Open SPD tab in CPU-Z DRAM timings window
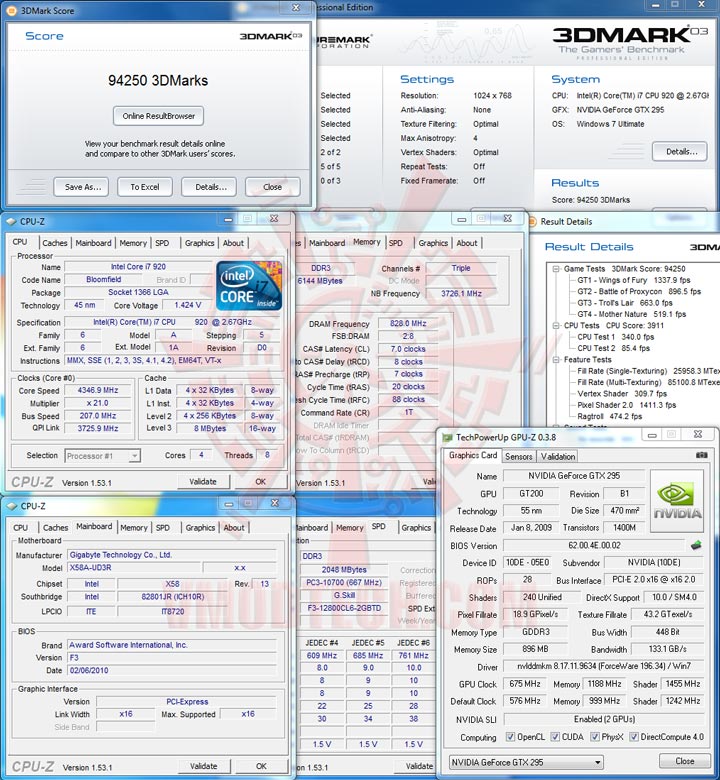720x780 pixels. click(396, 243)
